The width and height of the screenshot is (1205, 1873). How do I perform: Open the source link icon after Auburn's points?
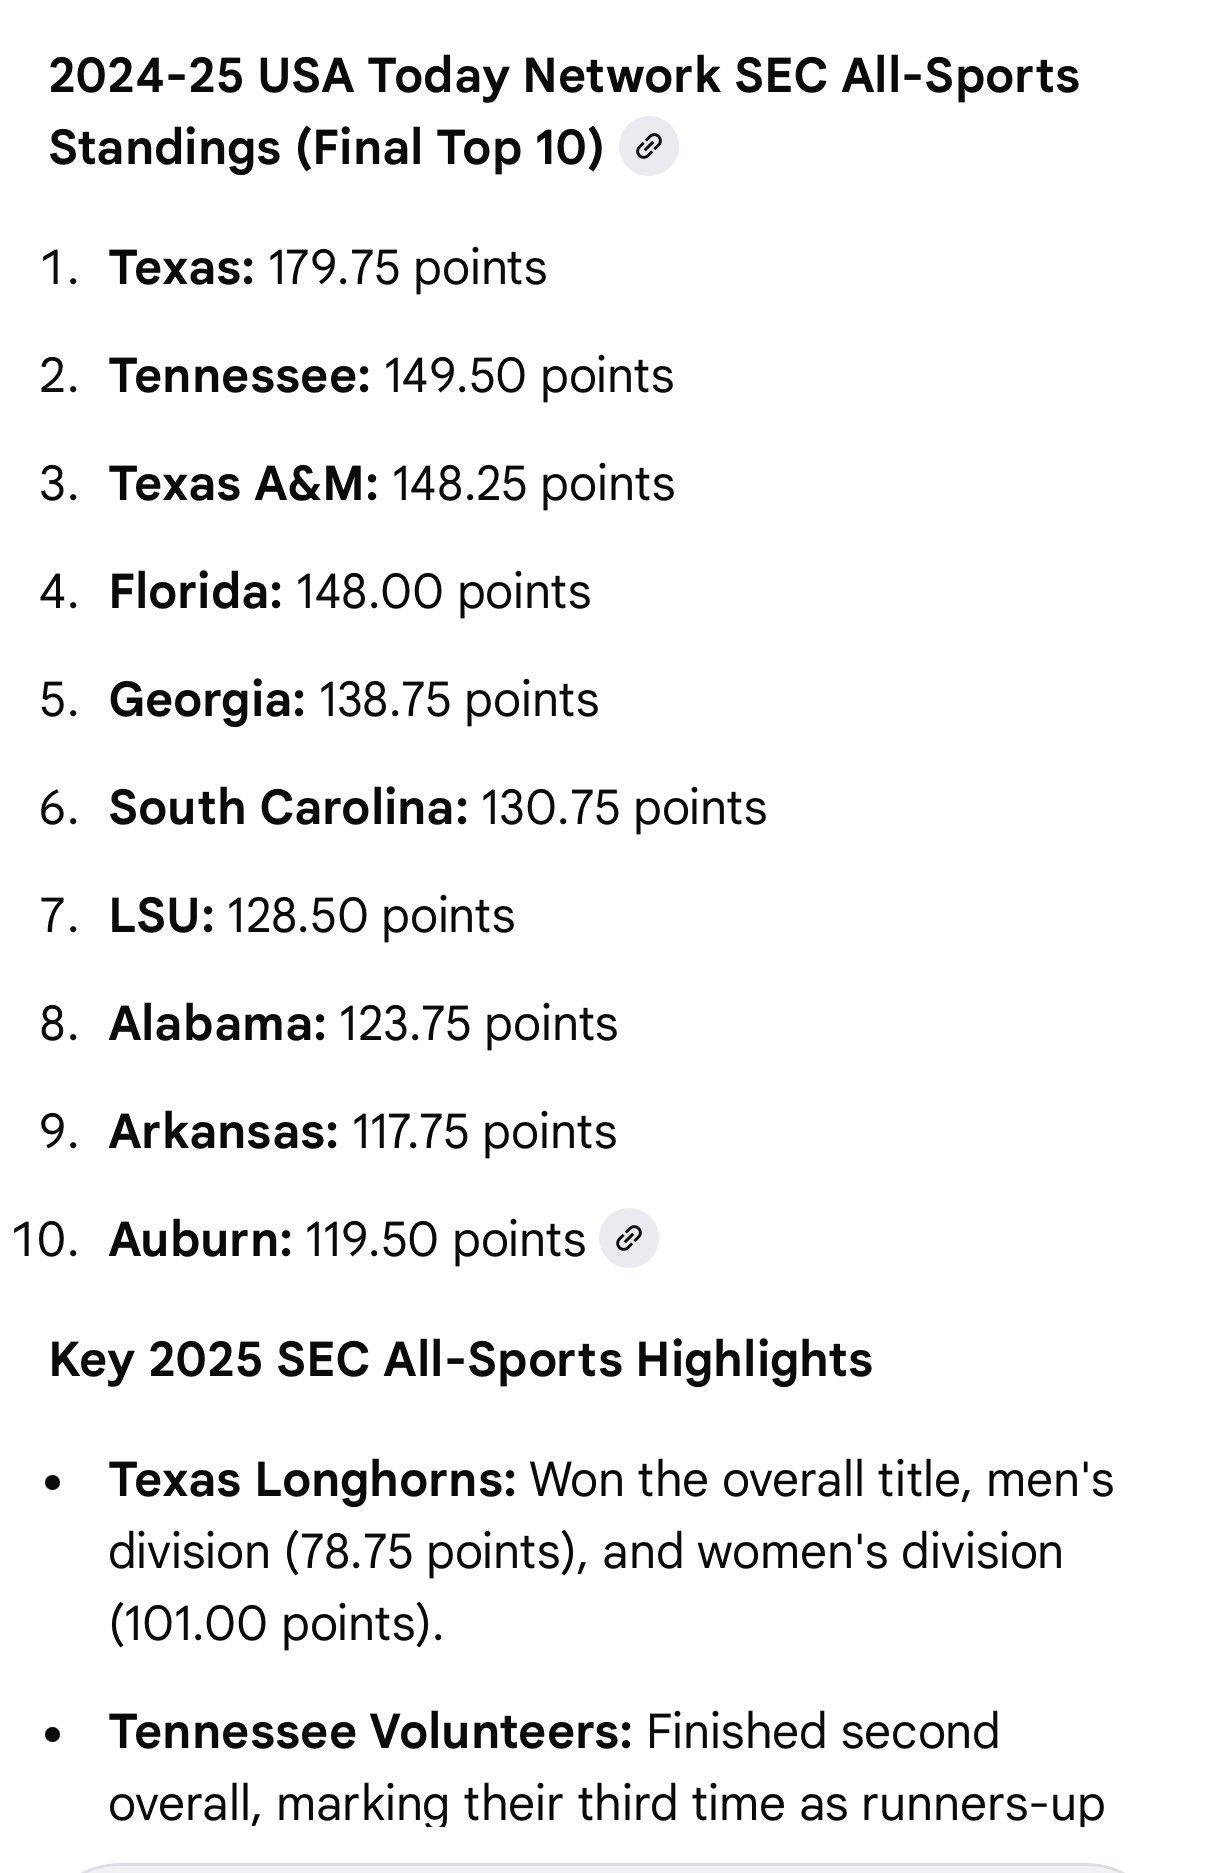click(628, 1239)
